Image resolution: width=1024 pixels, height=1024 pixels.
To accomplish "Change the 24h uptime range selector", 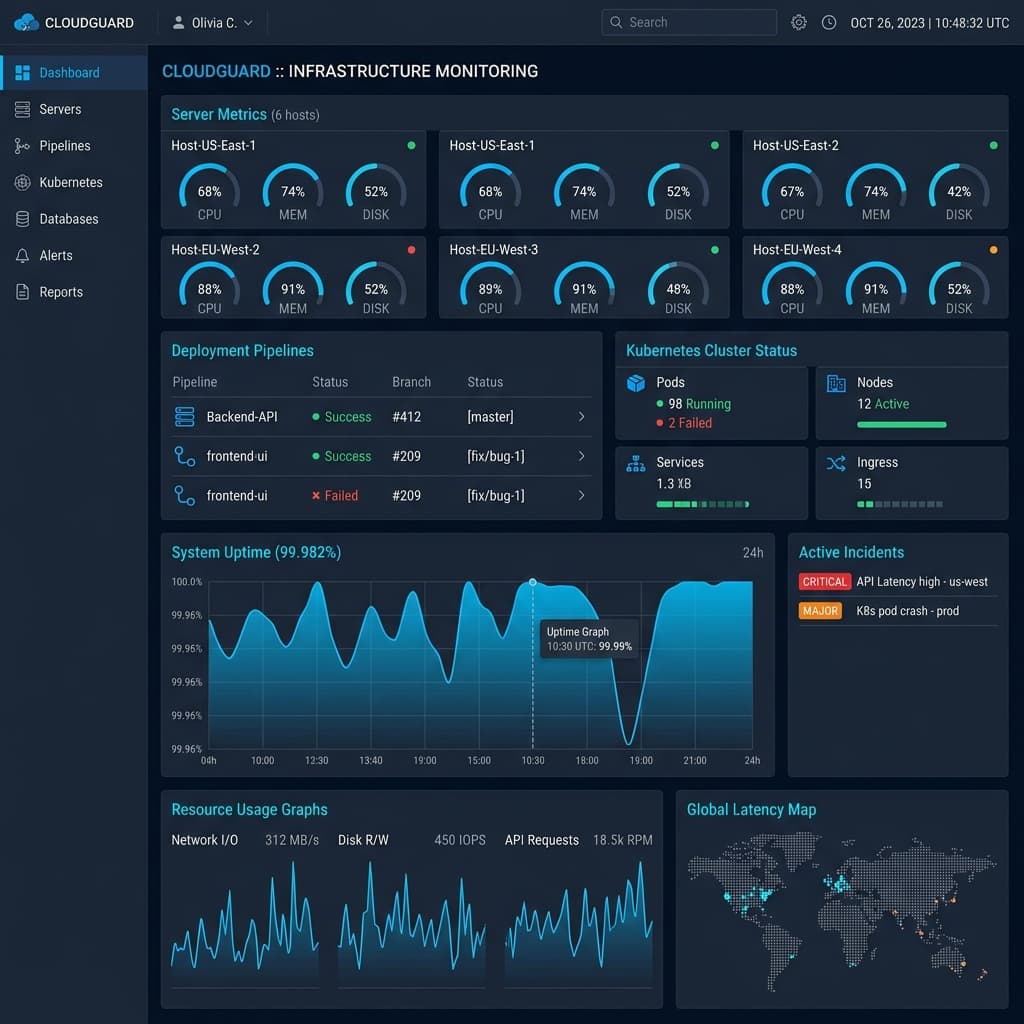I will (x=752, y=552).
